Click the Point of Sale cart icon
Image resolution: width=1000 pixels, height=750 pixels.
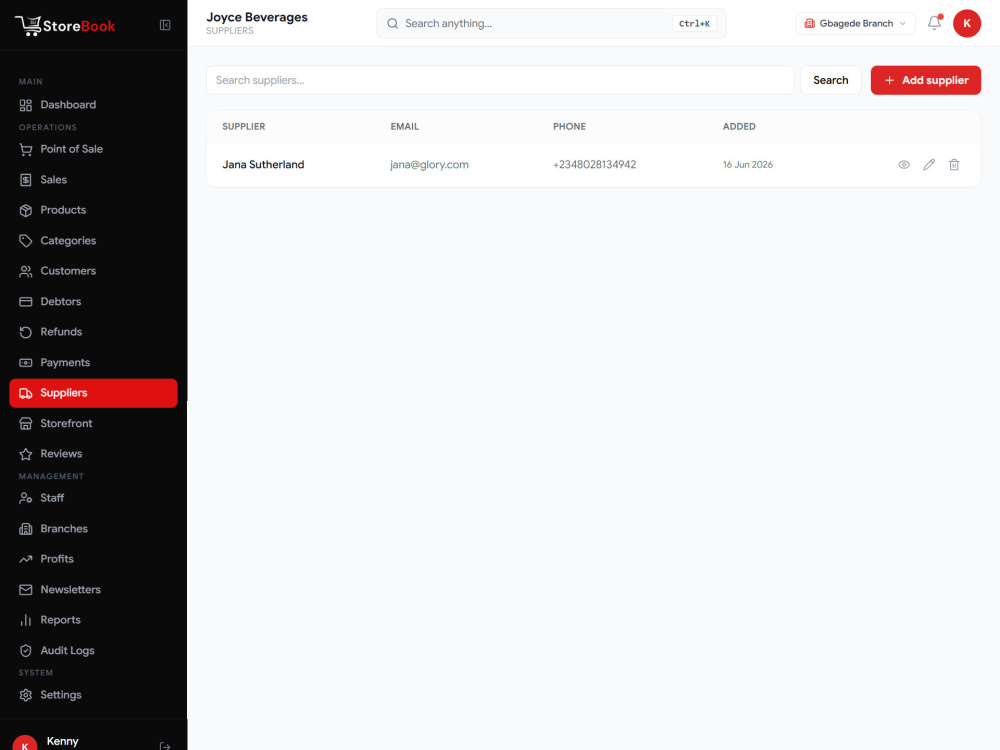[26, 149]
